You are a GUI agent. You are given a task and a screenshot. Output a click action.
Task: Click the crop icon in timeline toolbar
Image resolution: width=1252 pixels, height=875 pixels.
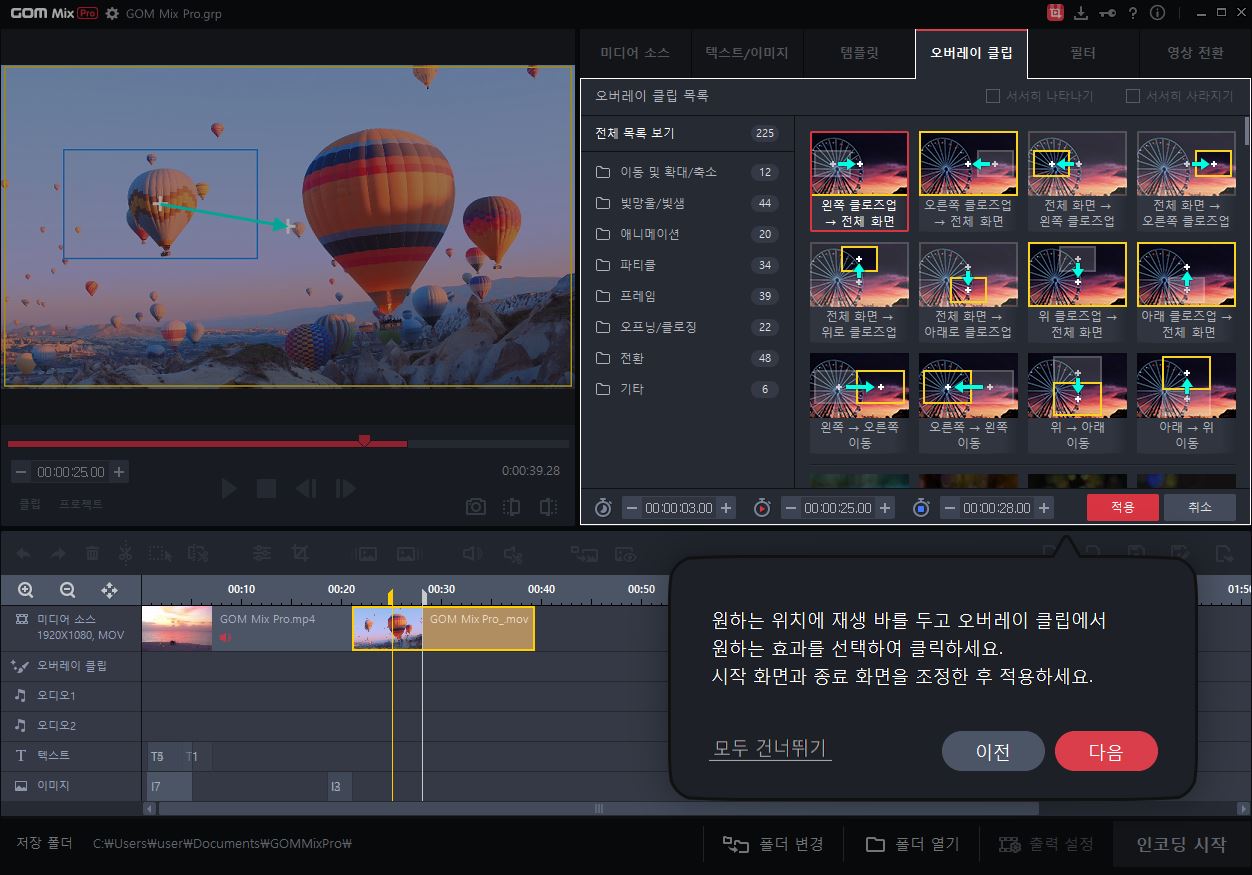[x=299, y=553]
